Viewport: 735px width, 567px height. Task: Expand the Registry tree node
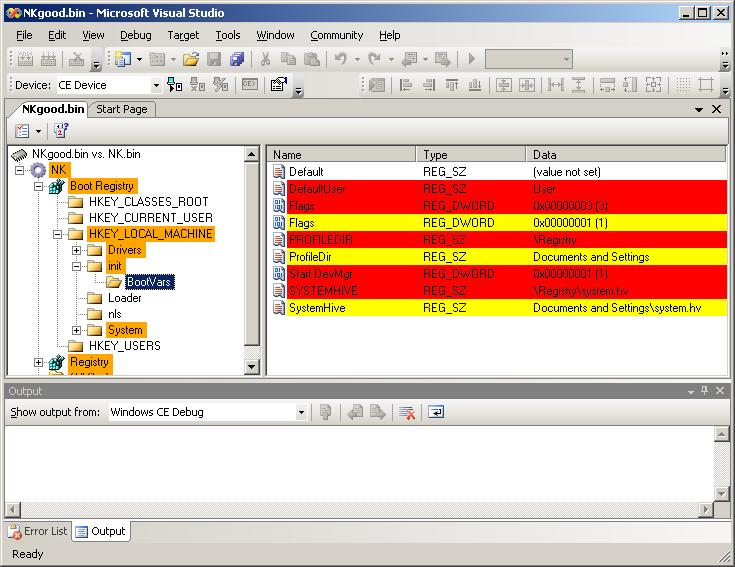click(38, 362)
